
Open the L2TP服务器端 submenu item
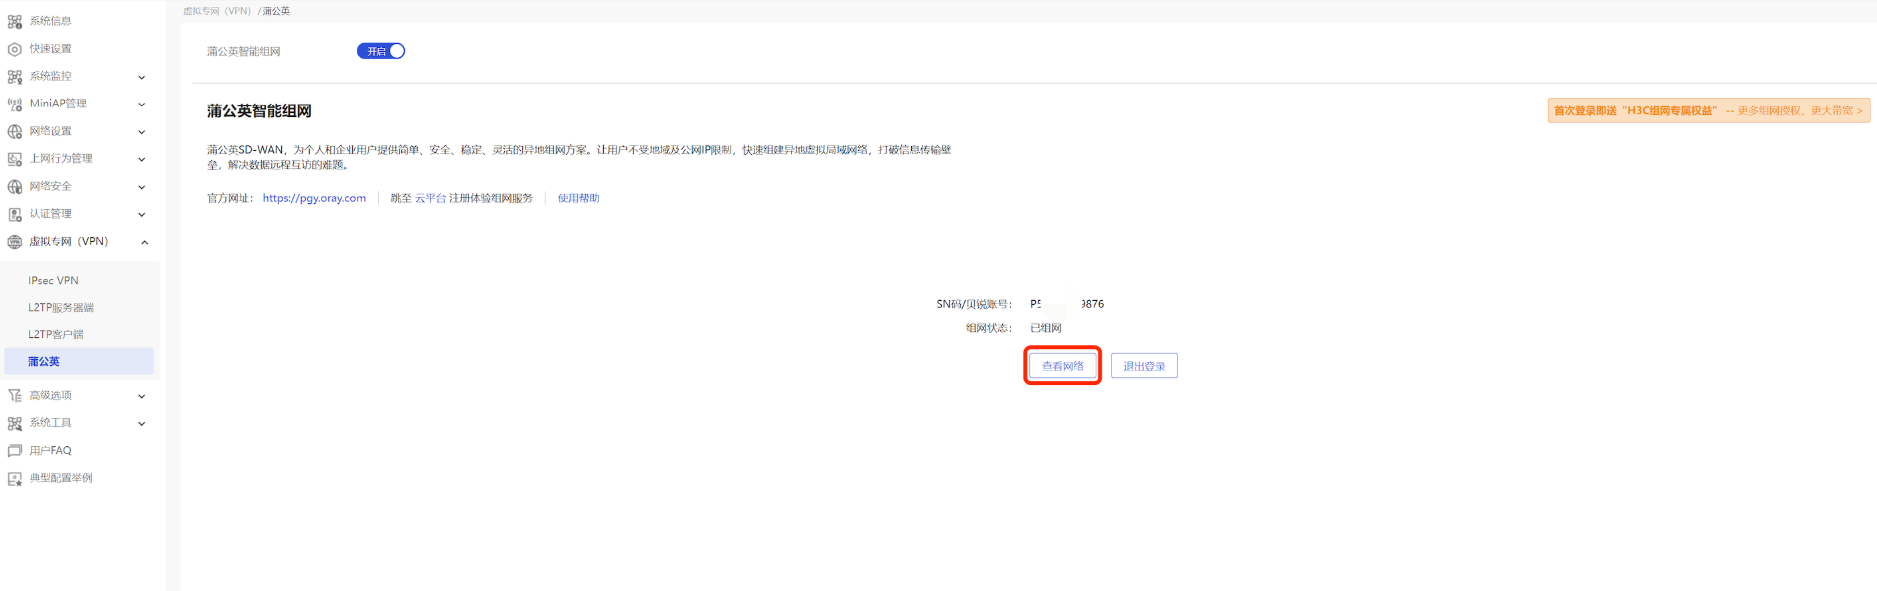(x=79, y=308)
